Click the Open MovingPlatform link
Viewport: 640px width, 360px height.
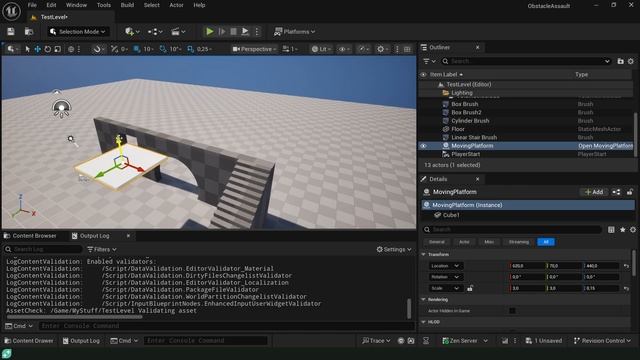[605, 146]
